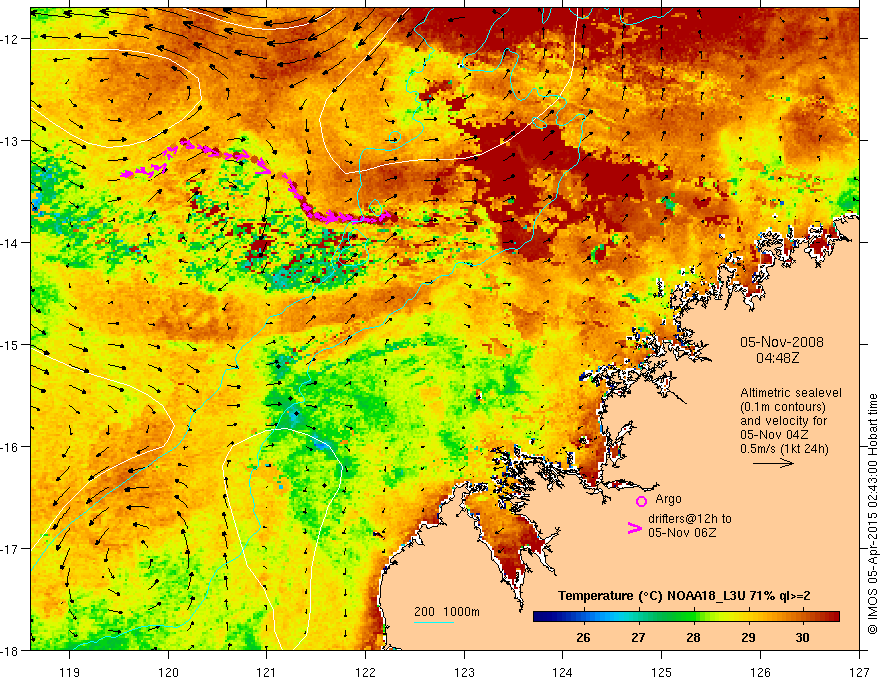
Task: Click the date label 05-Nov-2008
Action: pyautogui.click(x=782, y=342)
